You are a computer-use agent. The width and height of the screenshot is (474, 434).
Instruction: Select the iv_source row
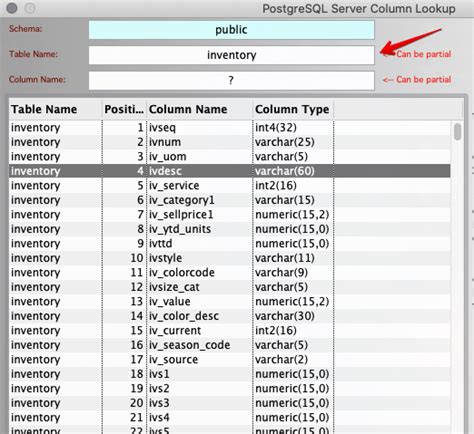click(229, 359)
